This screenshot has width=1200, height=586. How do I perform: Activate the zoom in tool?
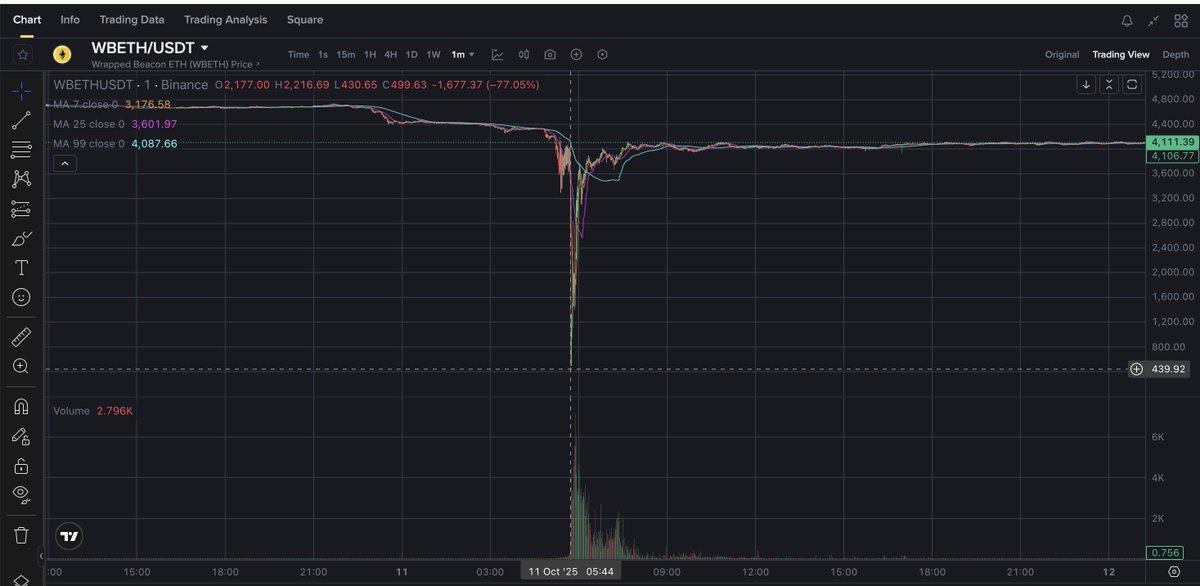click(21, 366)
